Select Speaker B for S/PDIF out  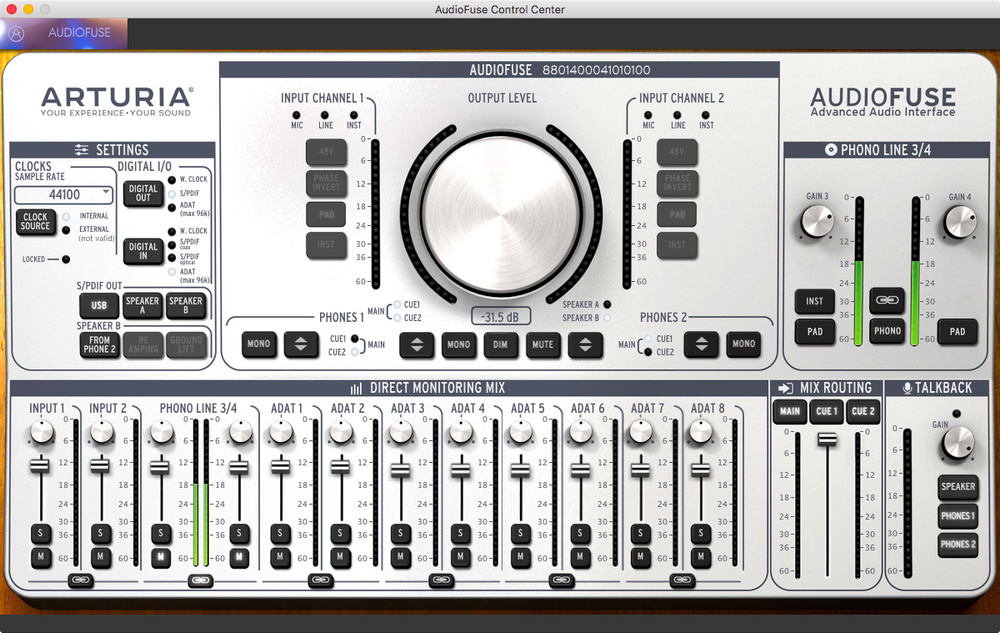[x=186, y=305]
